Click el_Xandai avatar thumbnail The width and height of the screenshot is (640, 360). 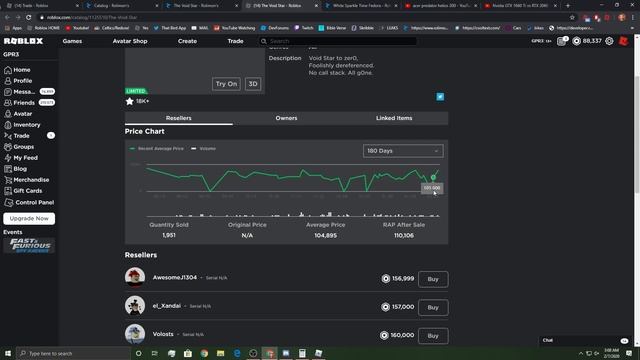click(x=135, y=306)
